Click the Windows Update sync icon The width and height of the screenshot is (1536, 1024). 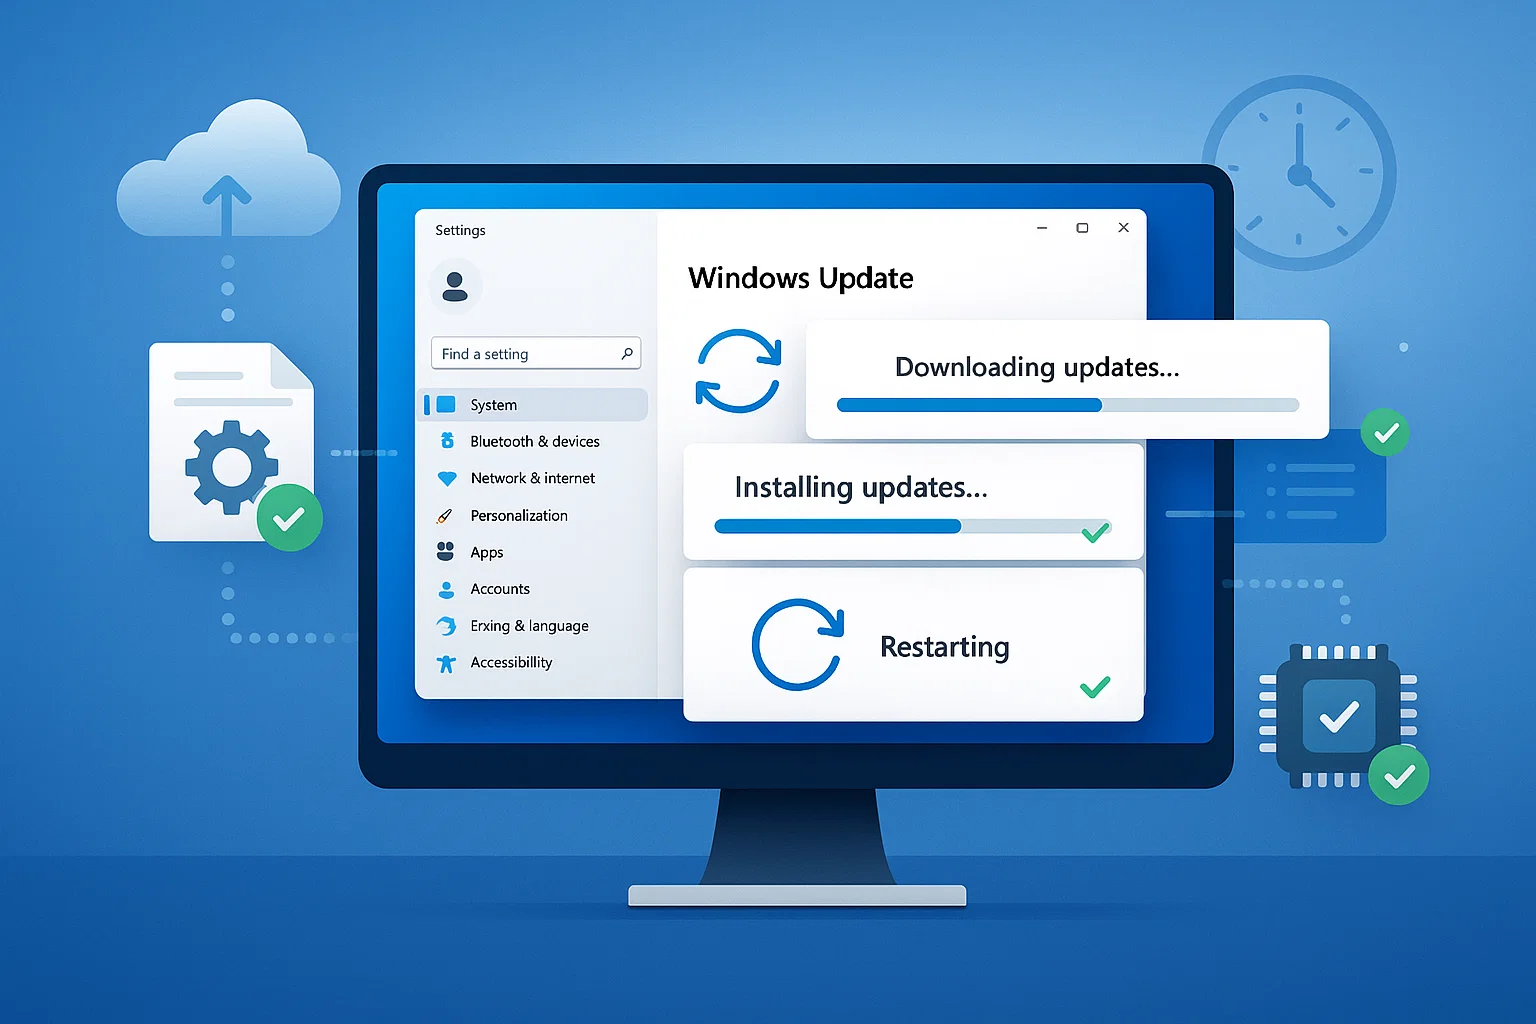pyautogui.click(x=738, y=372)
